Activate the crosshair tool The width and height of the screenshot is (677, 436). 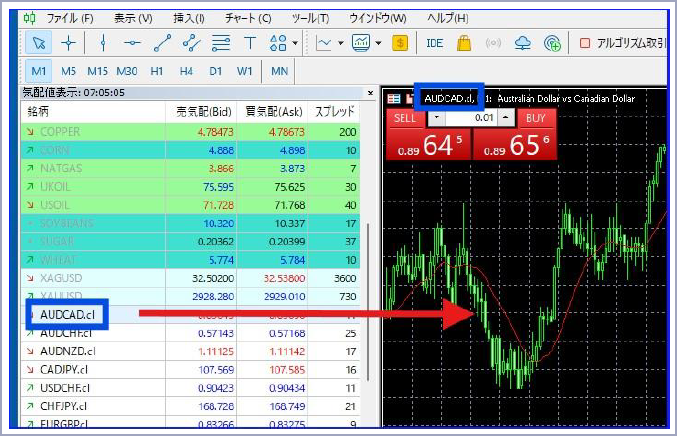coord(68,43)
